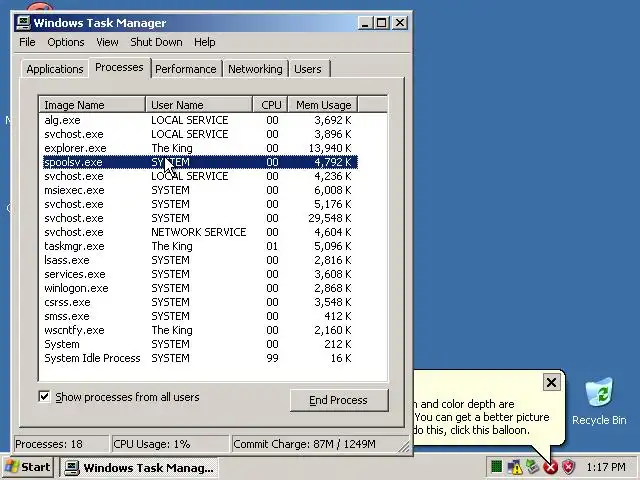This screenshot has width=640, height=480.
Task: Select the System process row
Action: tap(200, 344)
